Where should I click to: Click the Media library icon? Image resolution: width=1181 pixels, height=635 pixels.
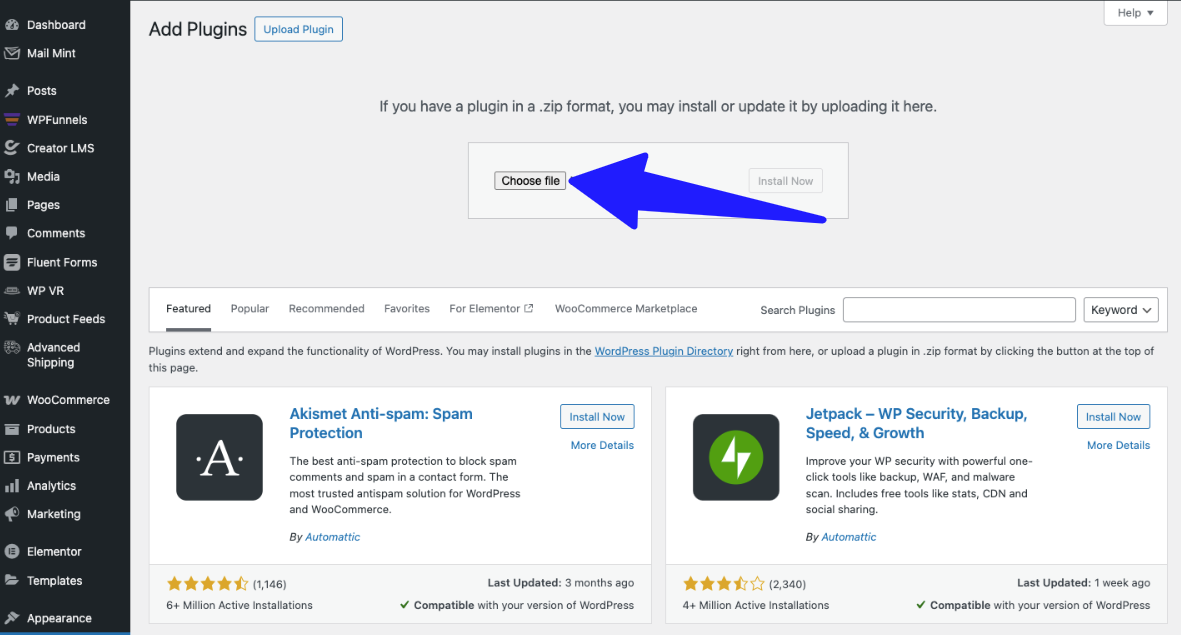coord(11,177)
